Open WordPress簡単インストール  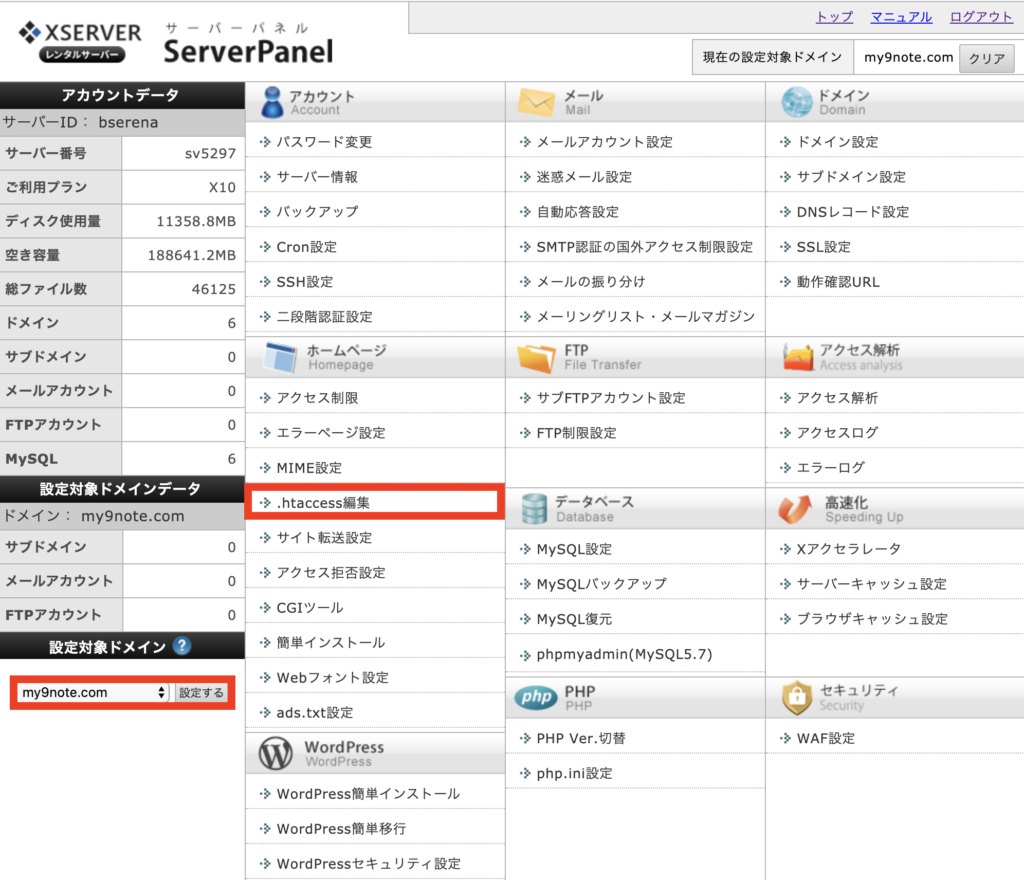[368, 794]
